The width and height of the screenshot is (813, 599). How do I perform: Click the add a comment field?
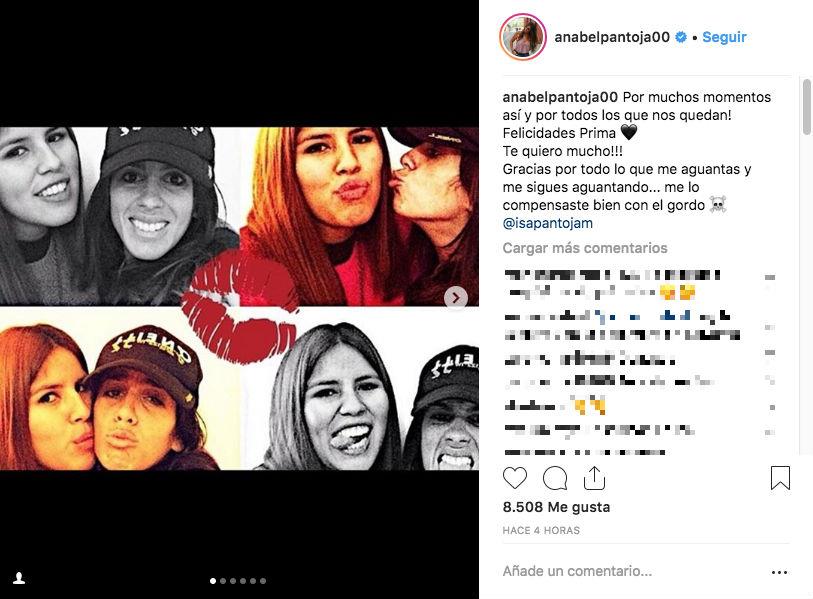(633, 571)
